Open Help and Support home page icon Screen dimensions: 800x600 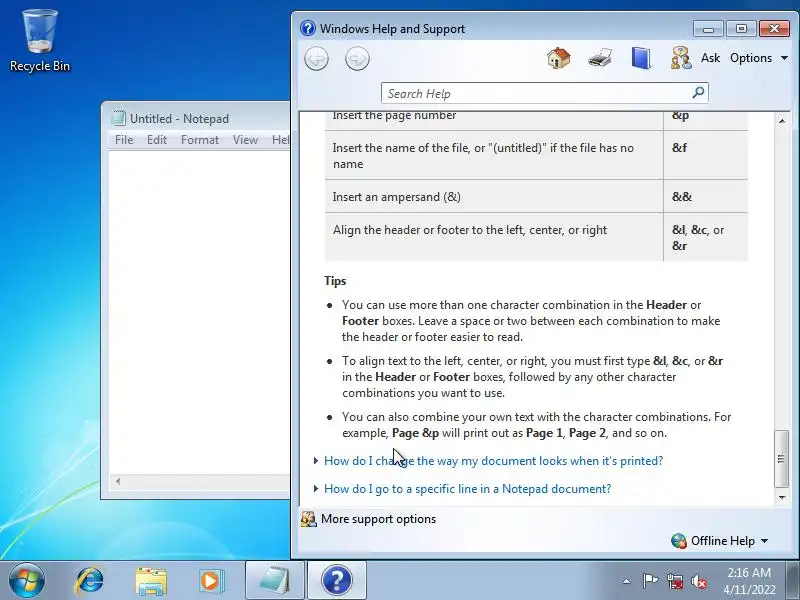559,58
